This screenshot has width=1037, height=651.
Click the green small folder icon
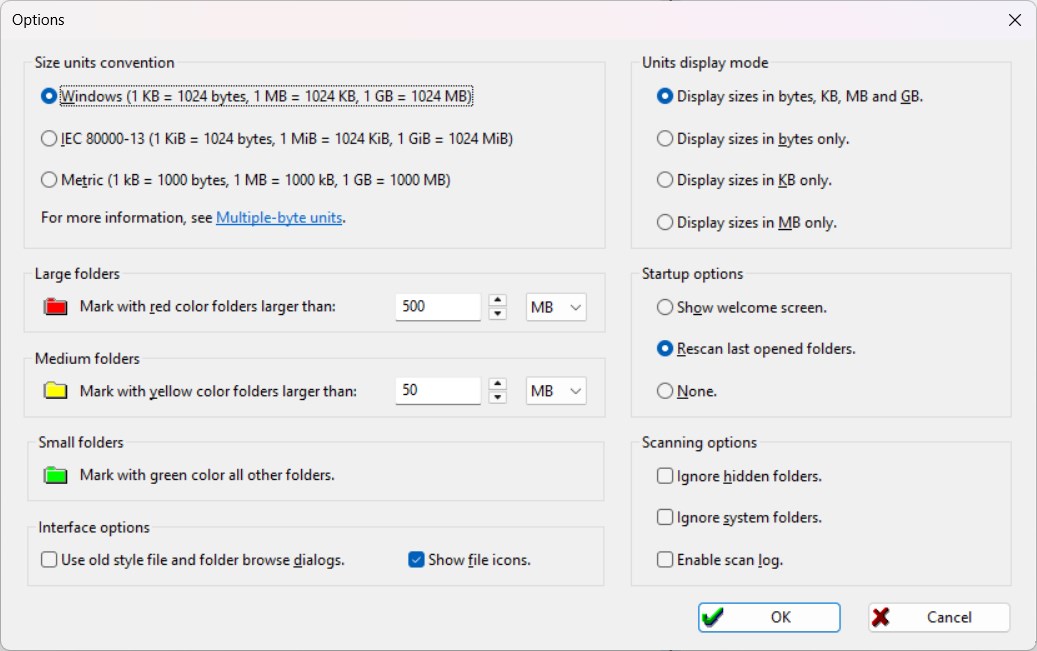click(x=55, y=476)
